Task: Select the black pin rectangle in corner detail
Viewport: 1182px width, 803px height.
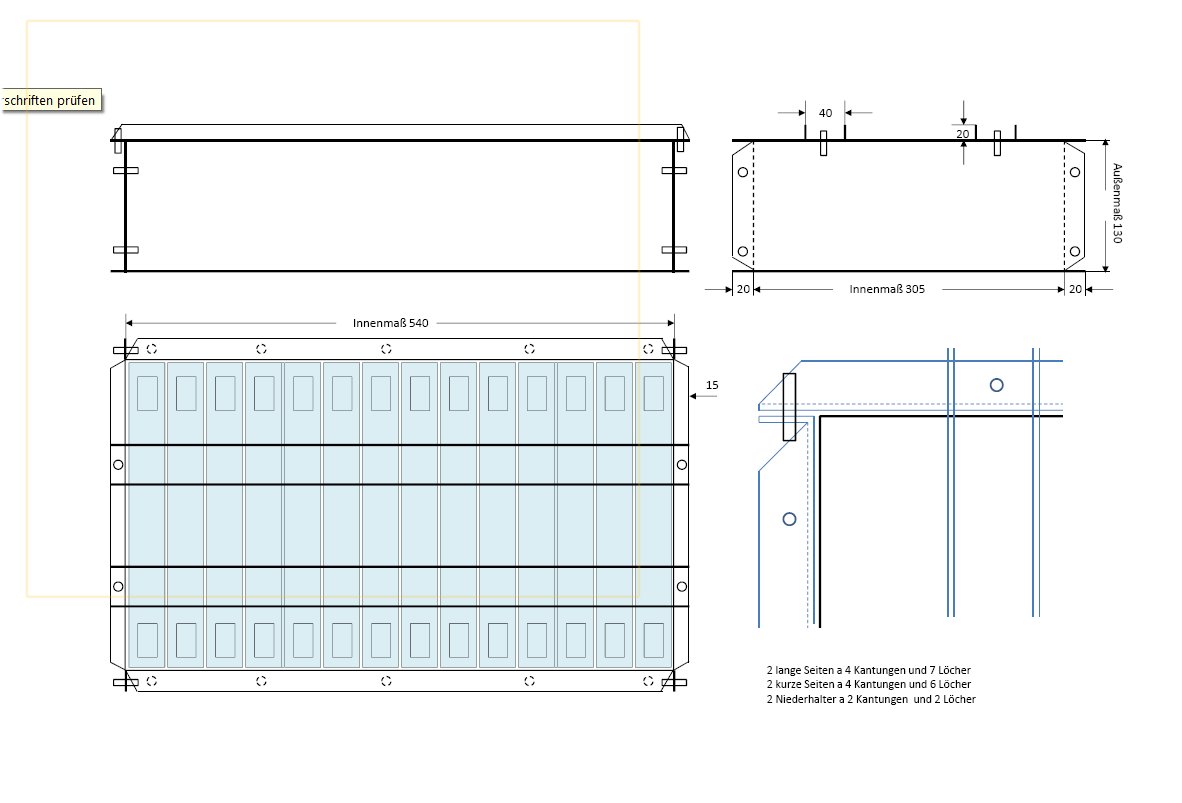Action: 789,407
